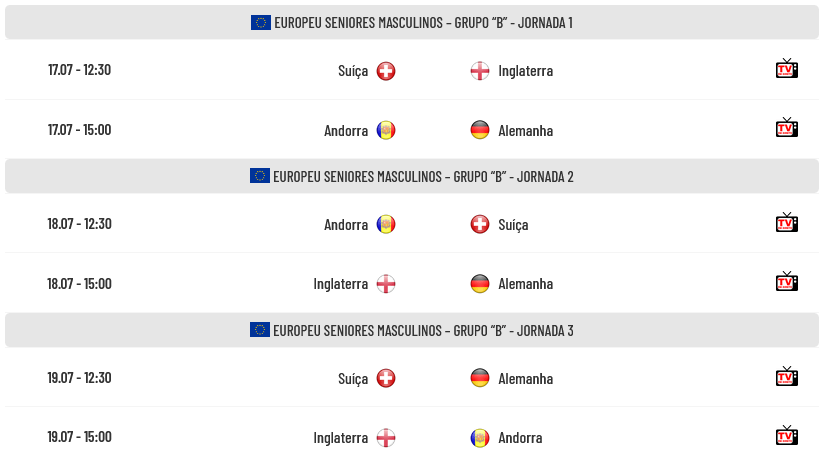Click Andorra flag in 17.07 15:00 match

tap(386, 130)
